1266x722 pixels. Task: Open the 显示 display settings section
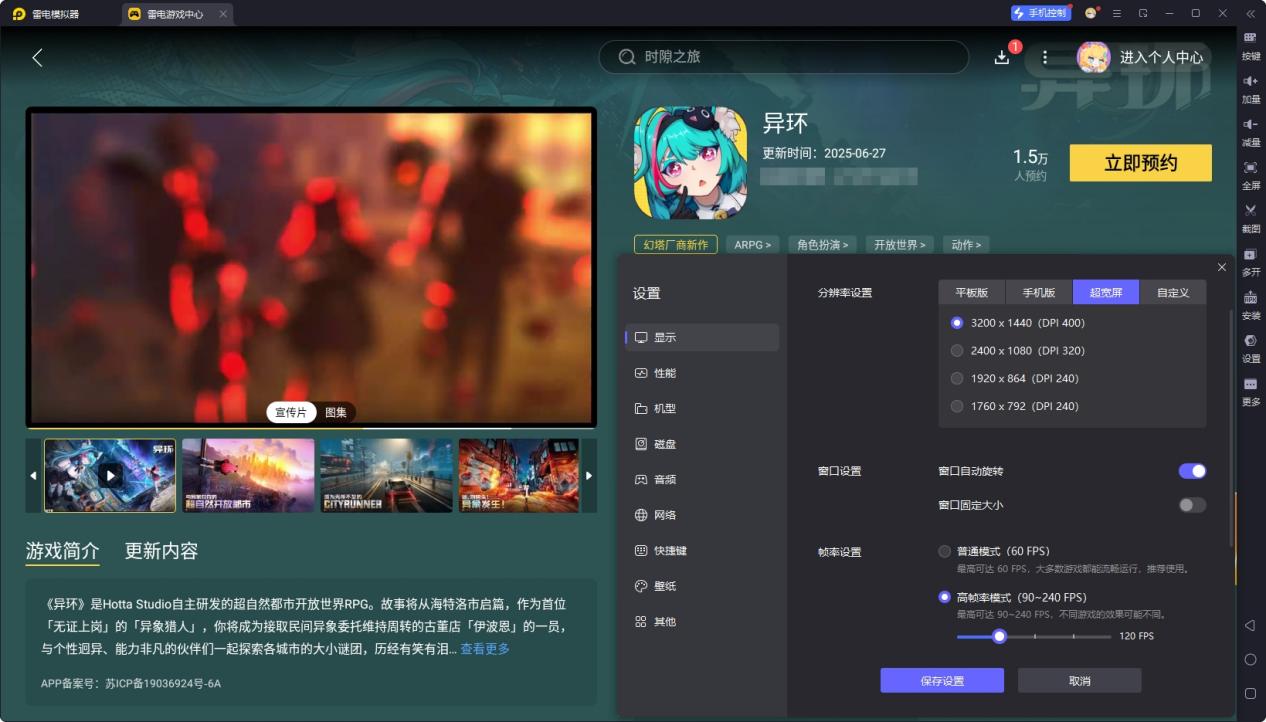coord(702,337)
